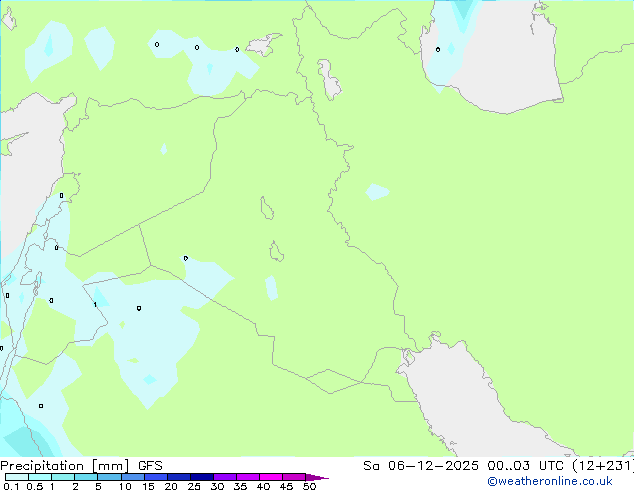634x490 pixels.
Task: Click the 15–20 mm legend swatch
Action: (x=155, y=477)
